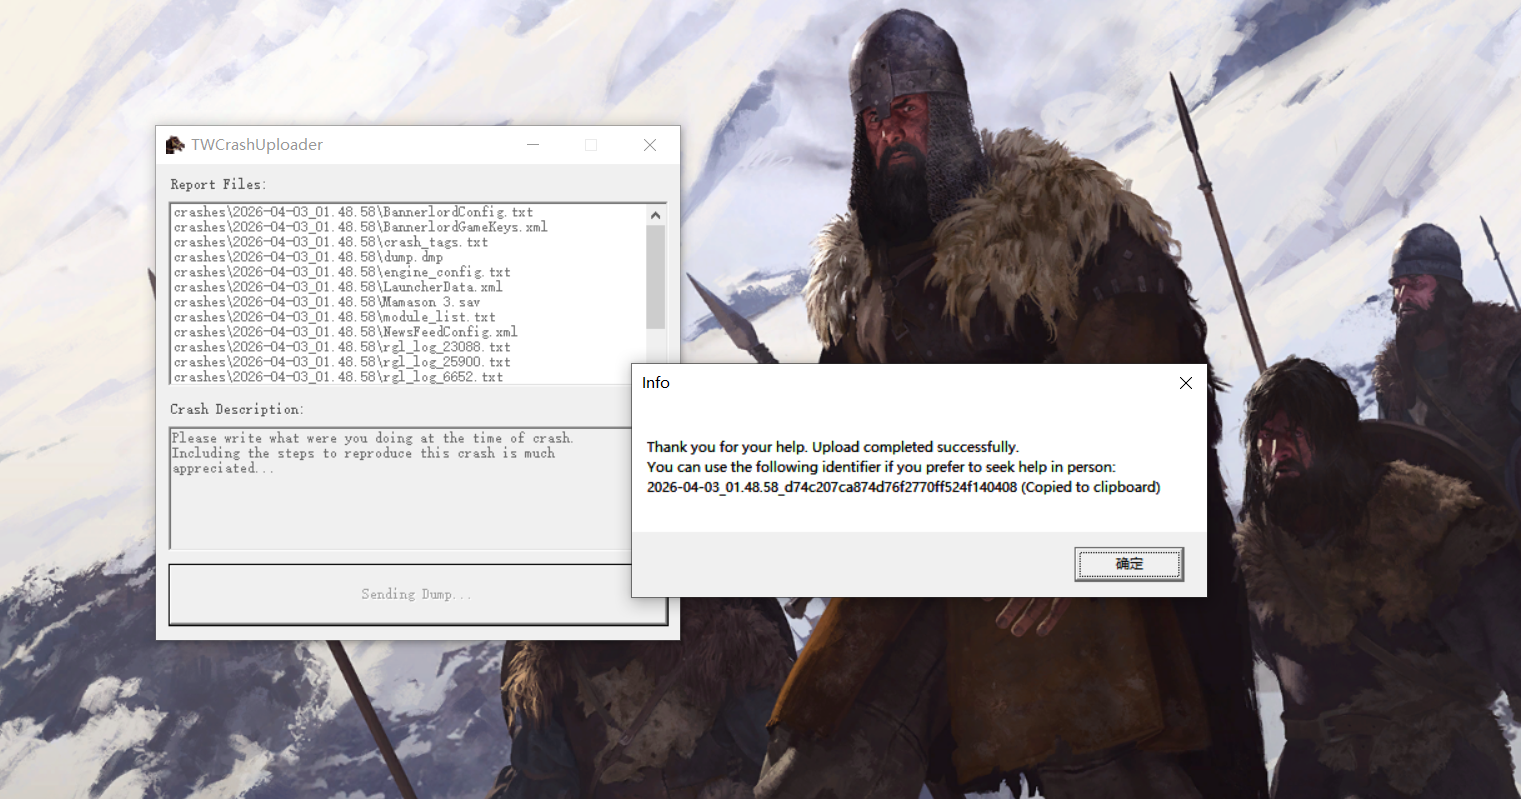This screenshot has width=1521, height=799.
Task: Close the TWCrashUploader window
Action: coord(649,145)
